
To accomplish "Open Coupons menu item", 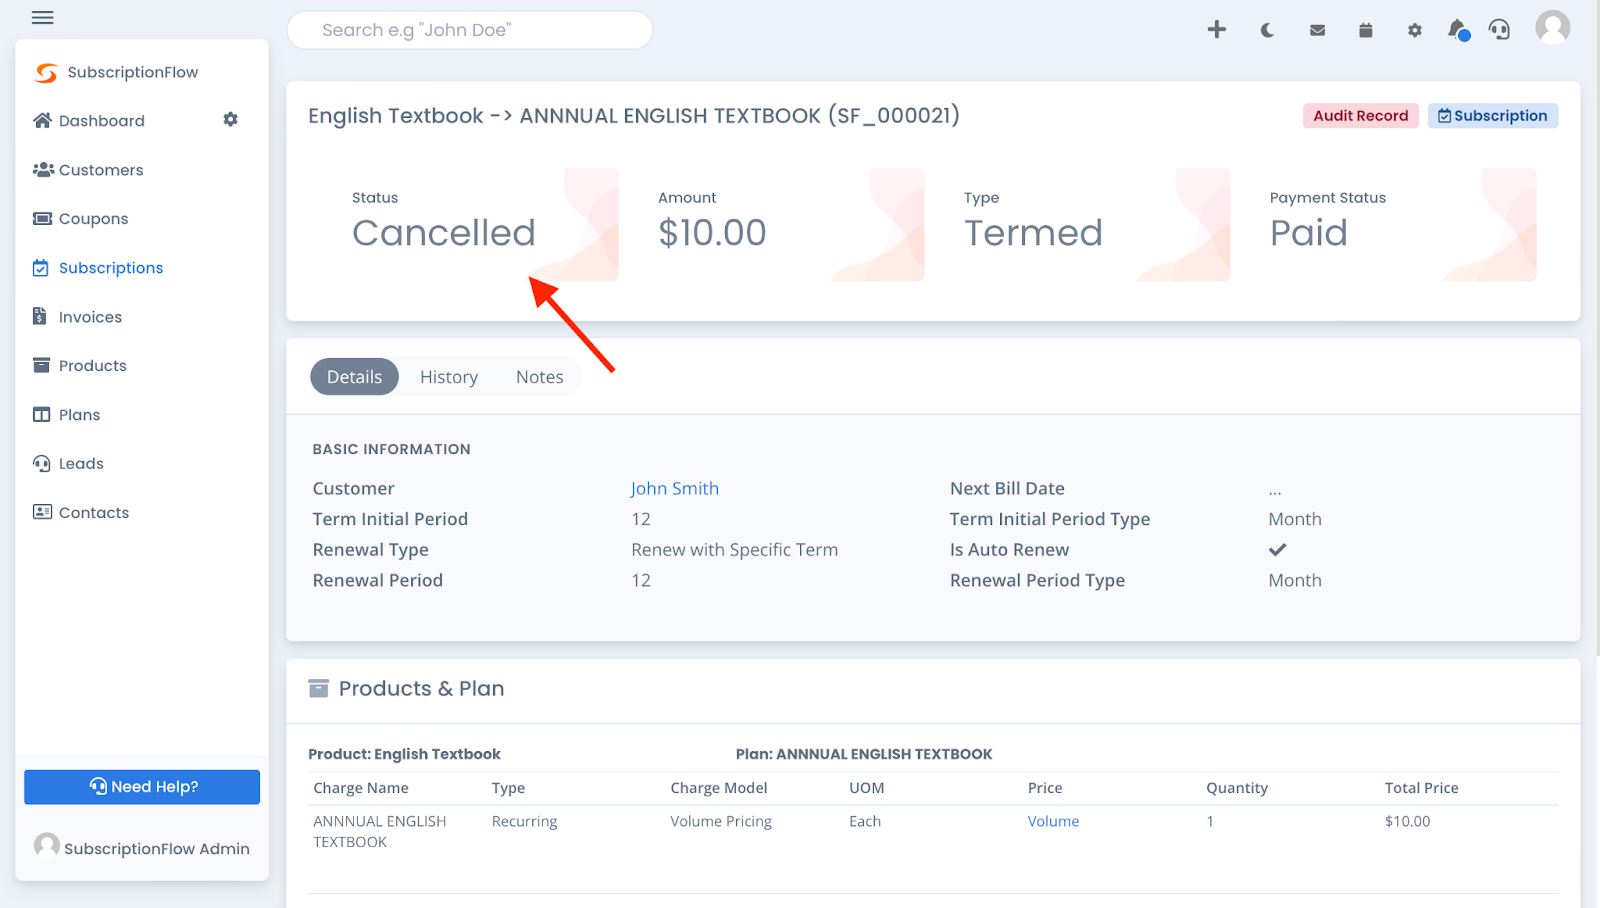I will 94,219.
